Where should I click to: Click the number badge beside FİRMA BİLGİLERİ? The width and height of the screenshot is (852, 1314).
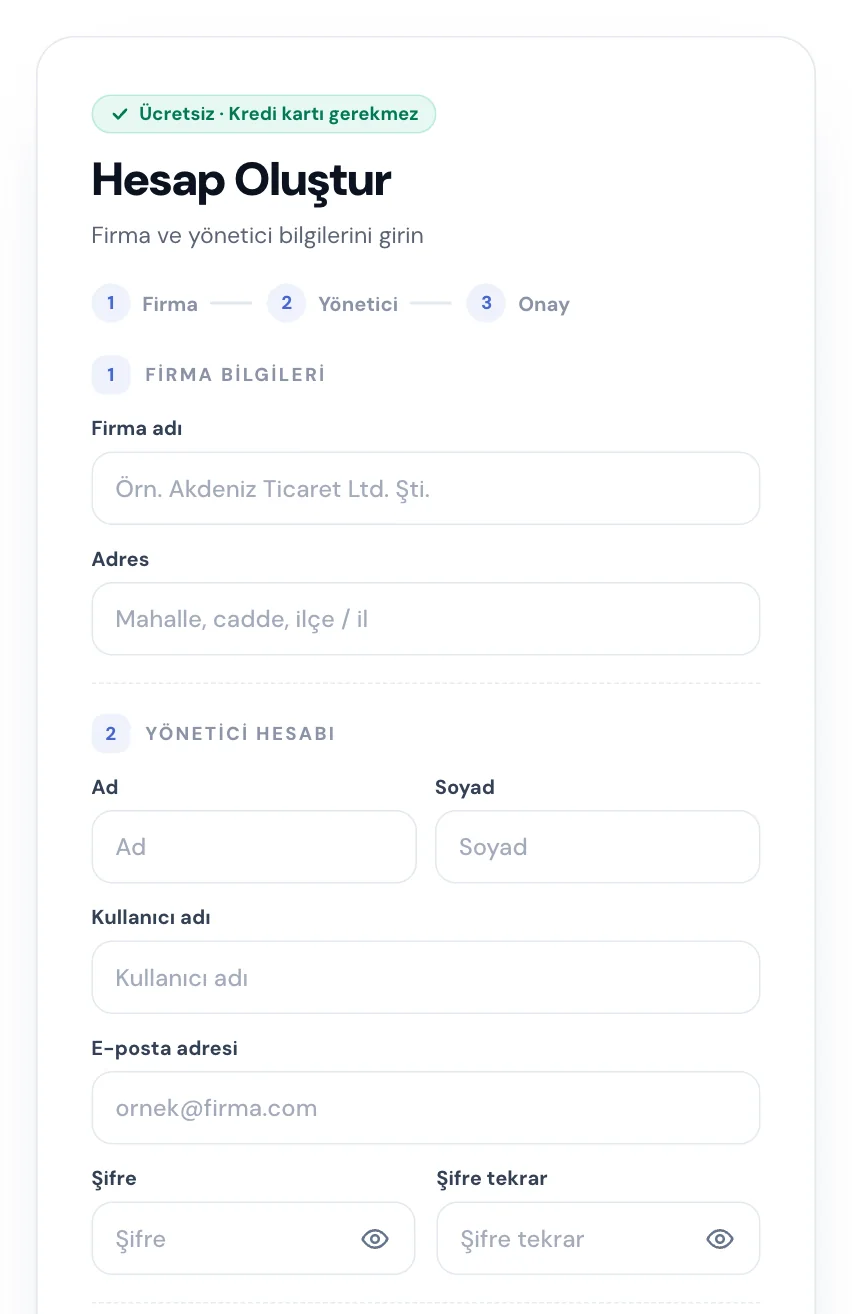pyautogui.click(x=111, y=375)
